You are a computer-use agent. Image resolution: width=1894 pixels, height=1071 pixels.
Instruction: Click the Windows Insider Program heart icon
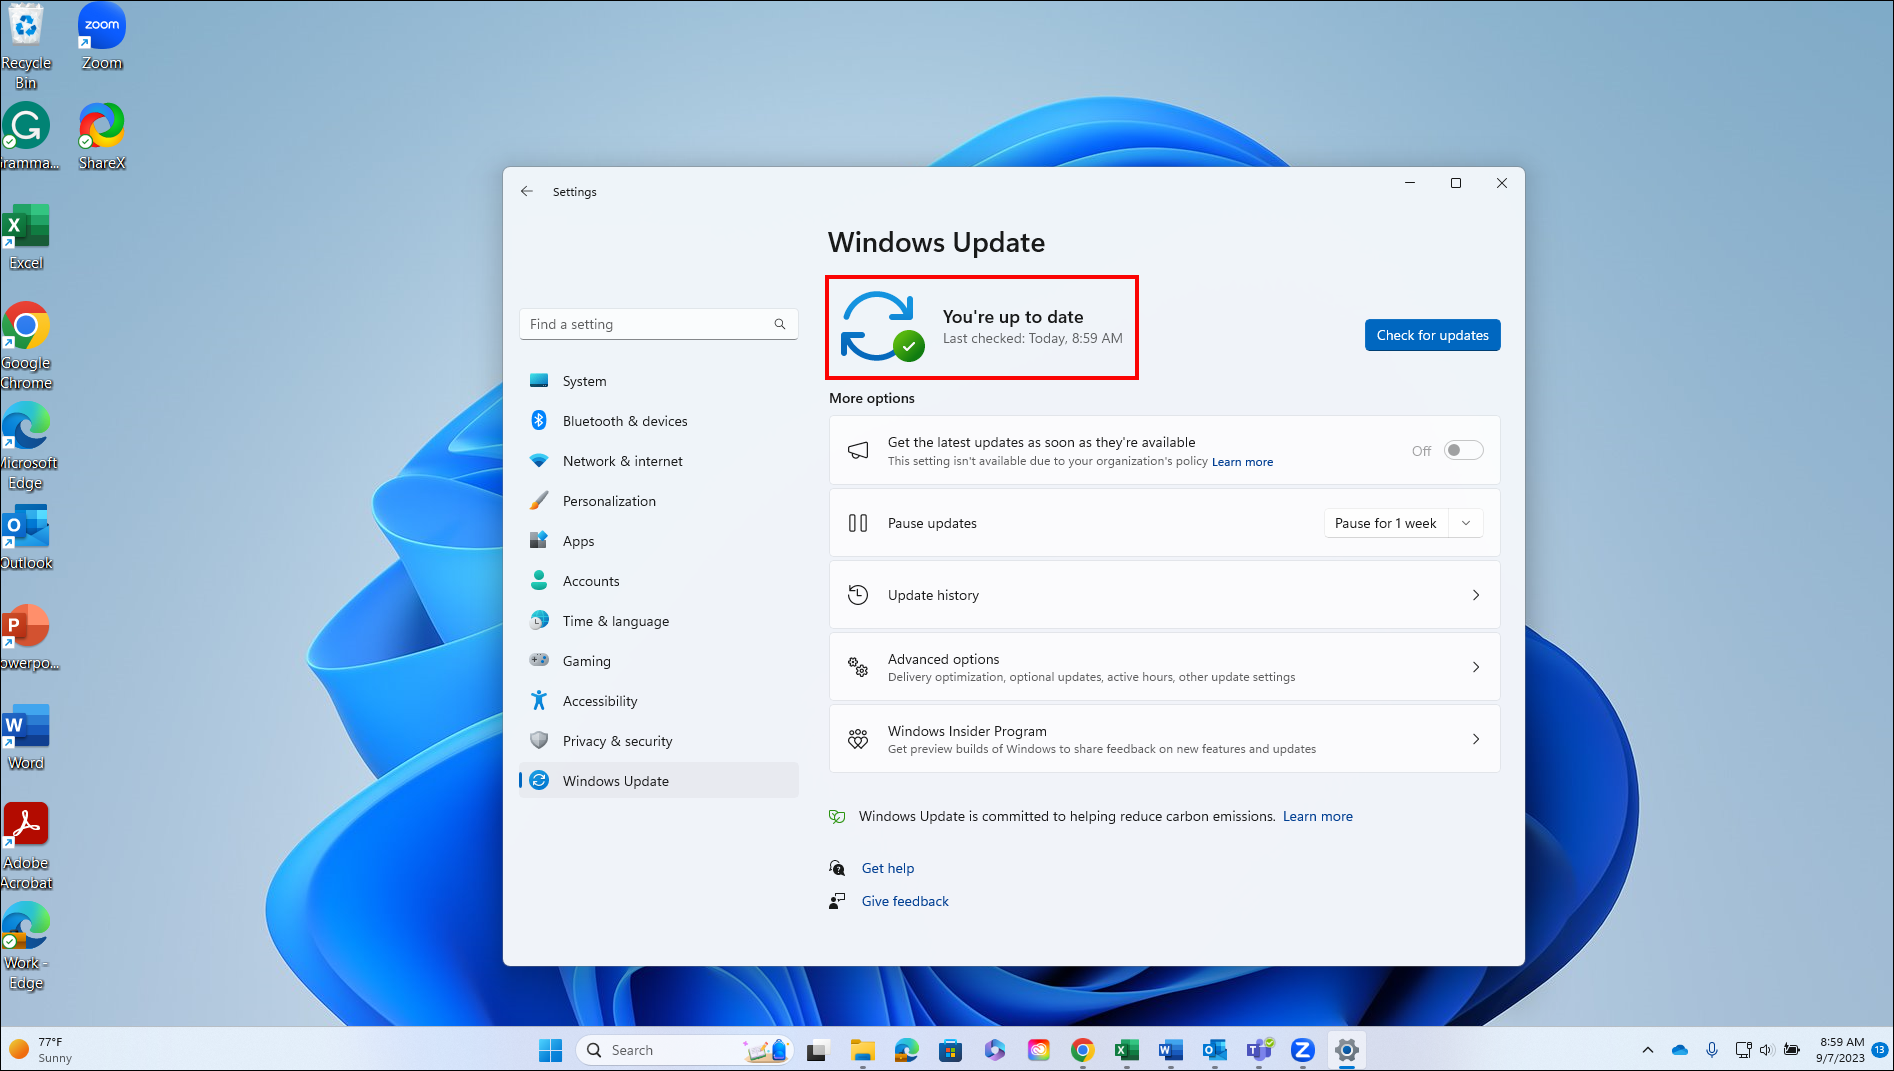pos(857,738)
